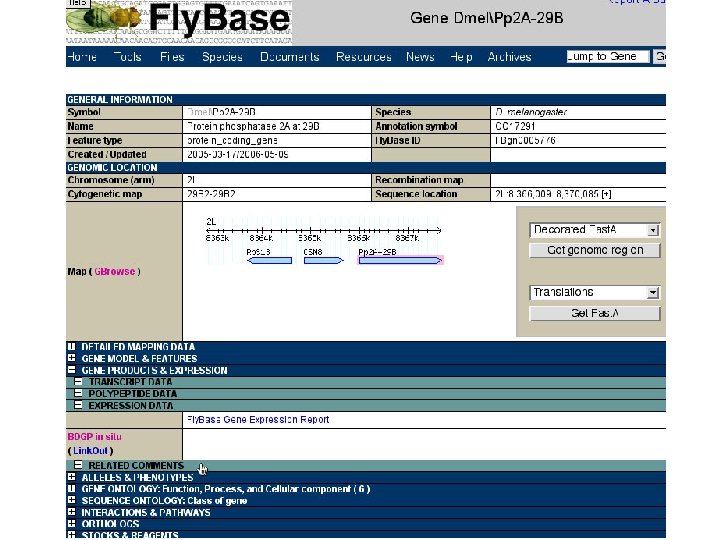Image resolution: width=720 pixels, height=540 pixels.
Task: Open the LinkOut link
Action: pos(90,451)
